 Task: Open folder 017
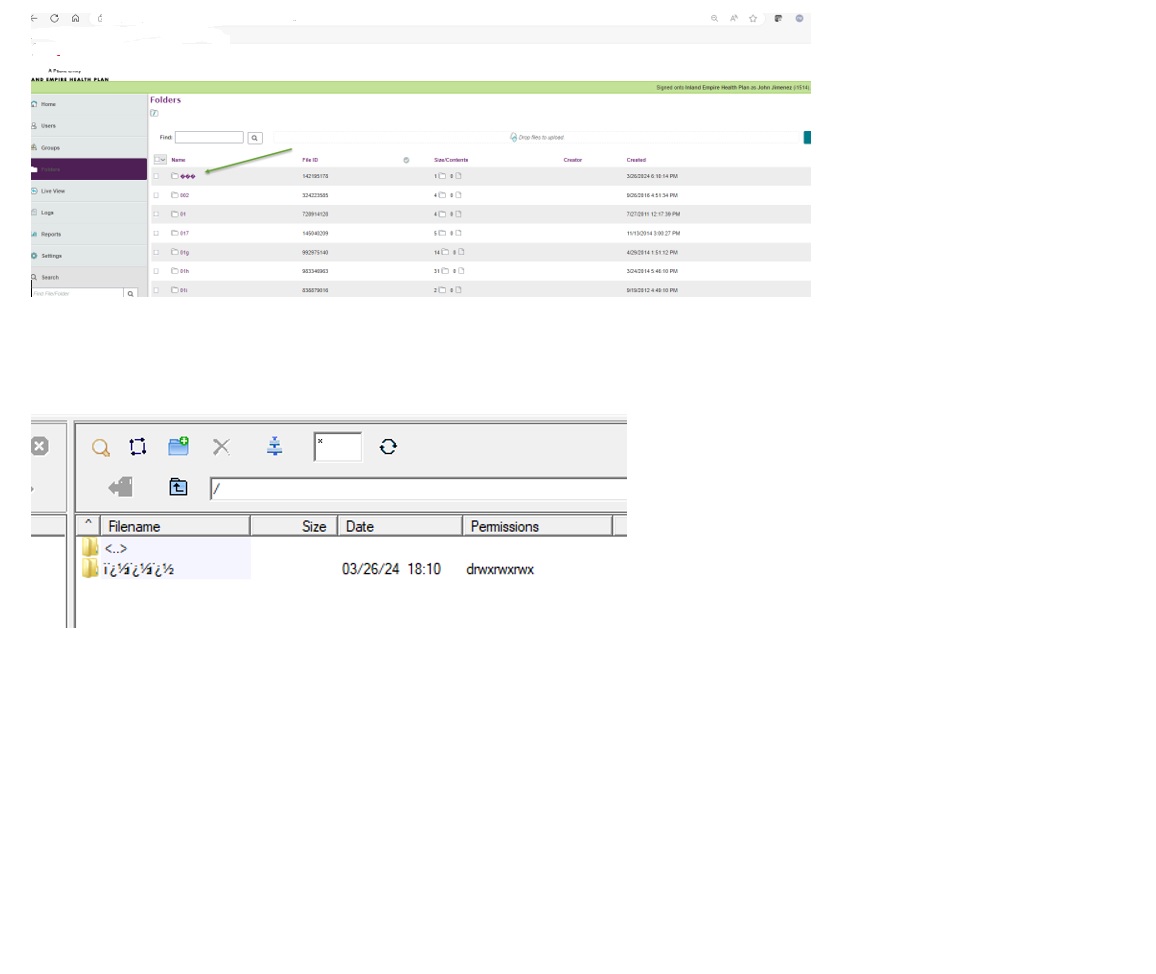coord(184,233)
